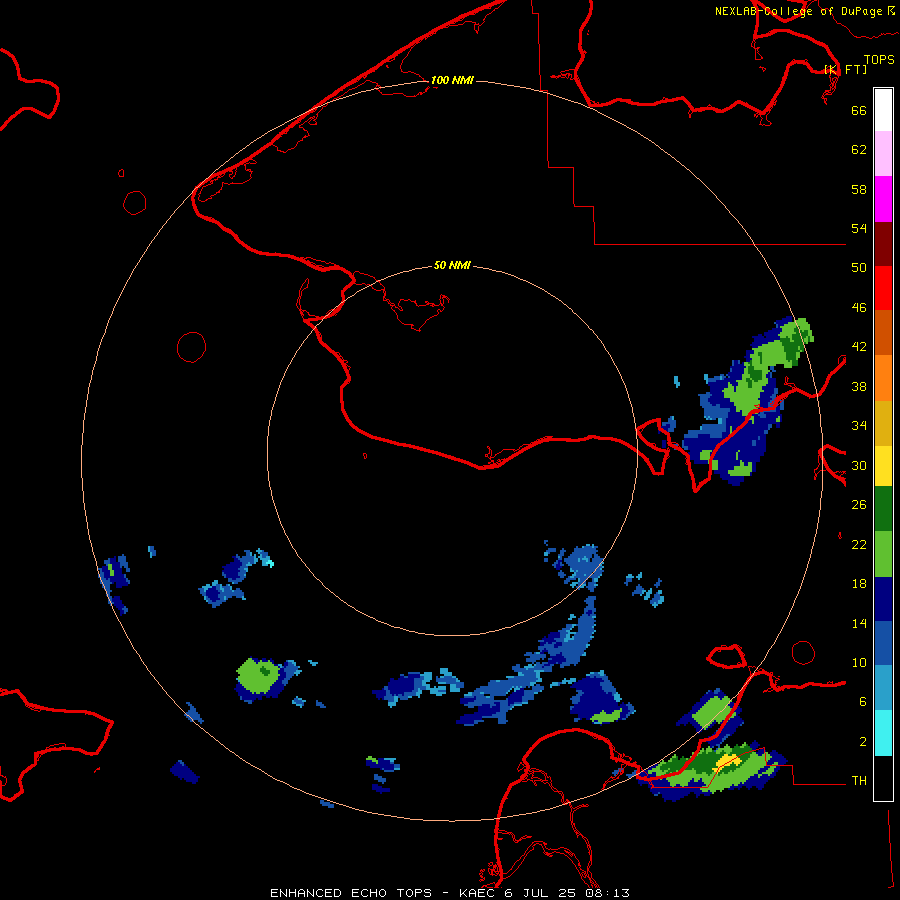This screenshot has height=900, width=900.
Task: Click the light green 26 kft swatch
Action: 883,554
